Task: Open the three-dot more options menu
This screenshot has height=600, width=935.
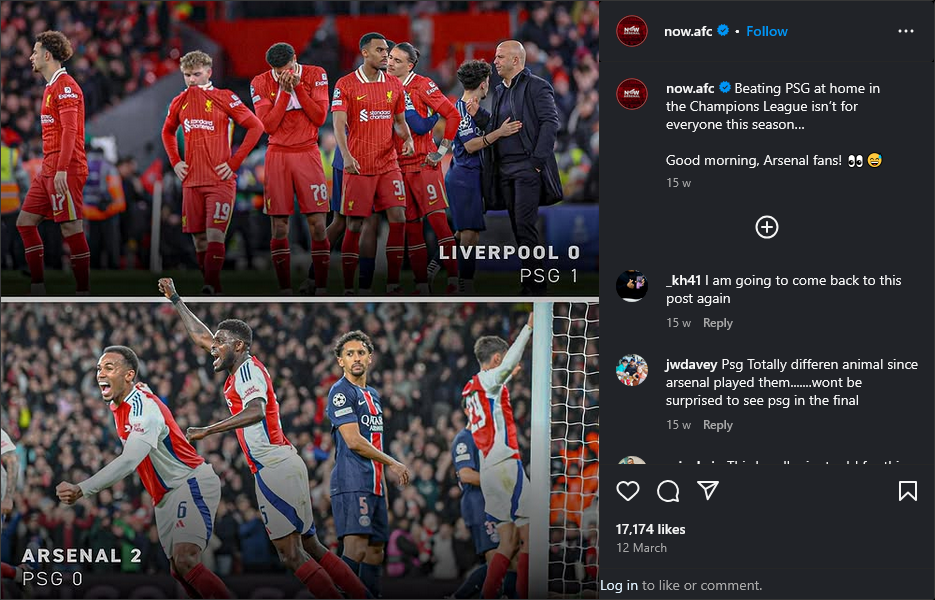Action: [x=905, y=31]
